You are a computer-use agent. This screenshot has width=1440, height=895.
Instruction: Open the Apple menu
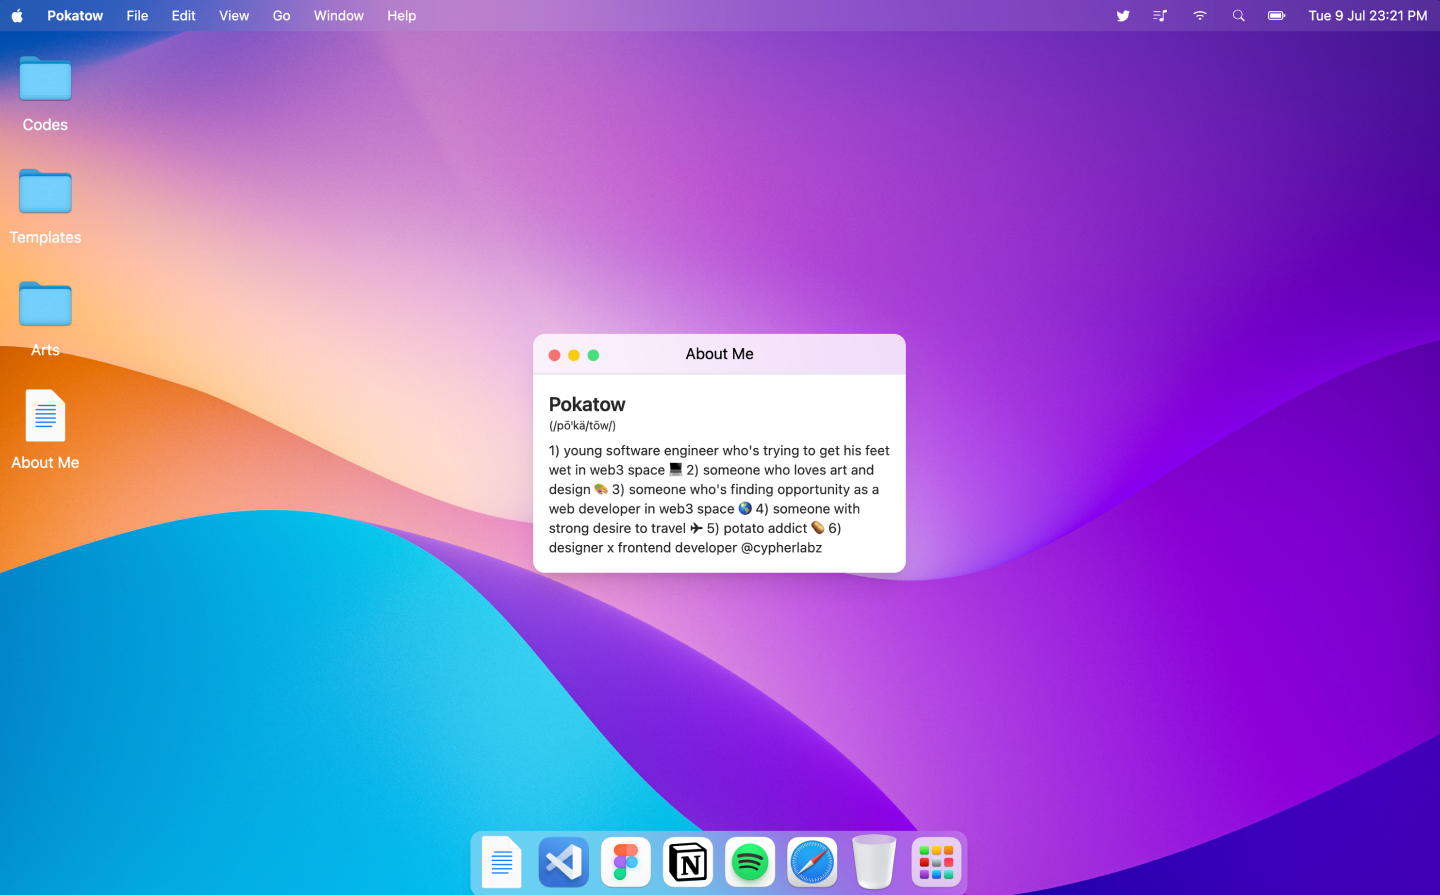coord(17,16)
